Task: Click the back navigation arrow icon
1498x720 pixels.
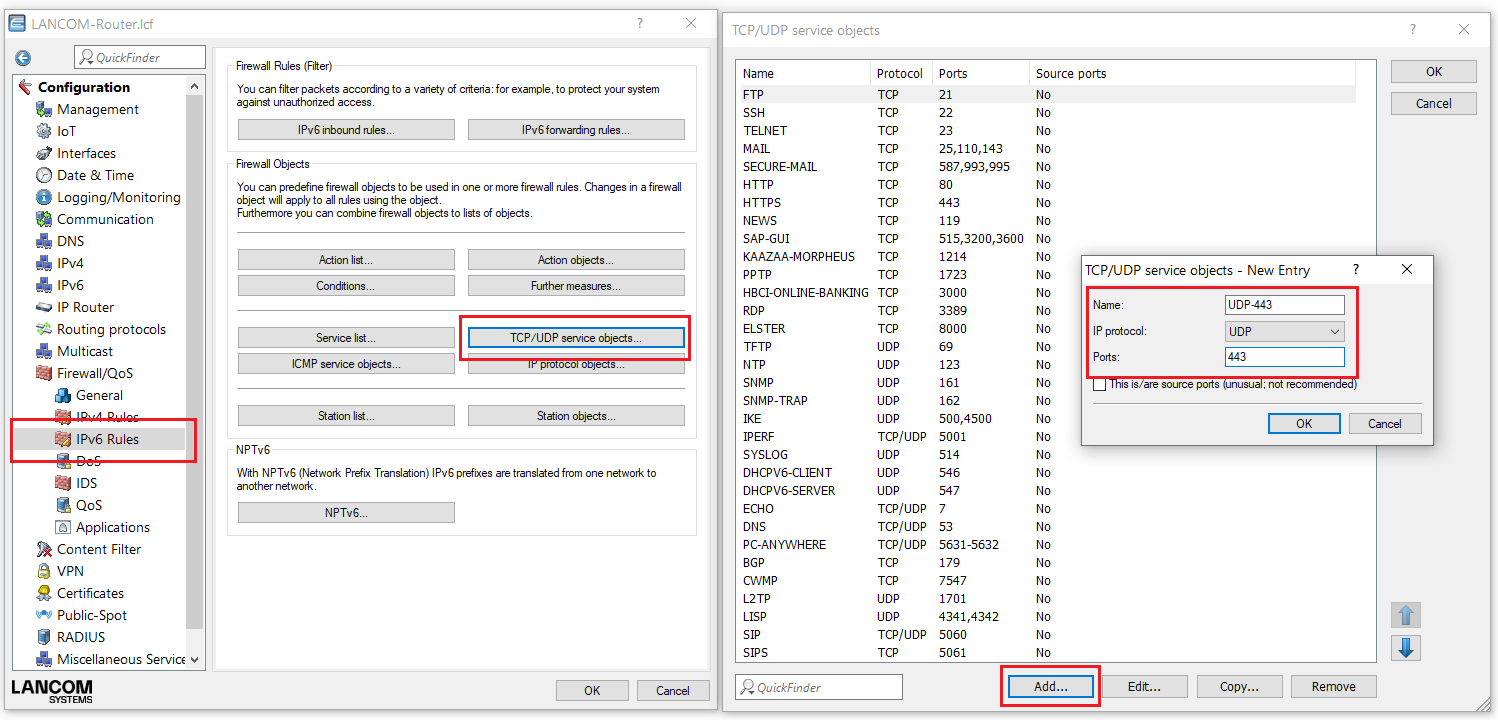Action: click(23, 58)
